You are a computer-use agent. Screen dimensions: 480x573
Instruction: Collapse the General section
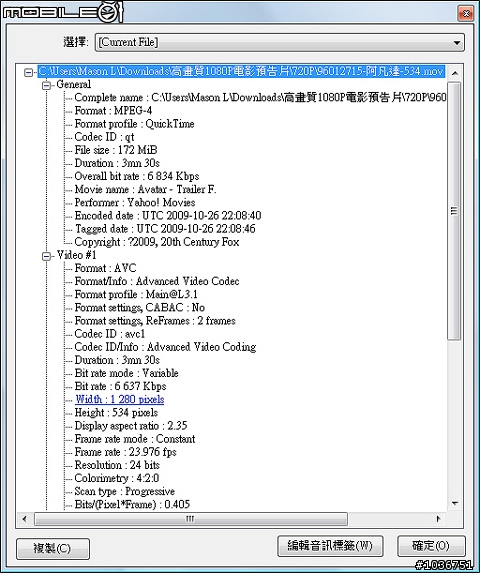pos(46,86)
